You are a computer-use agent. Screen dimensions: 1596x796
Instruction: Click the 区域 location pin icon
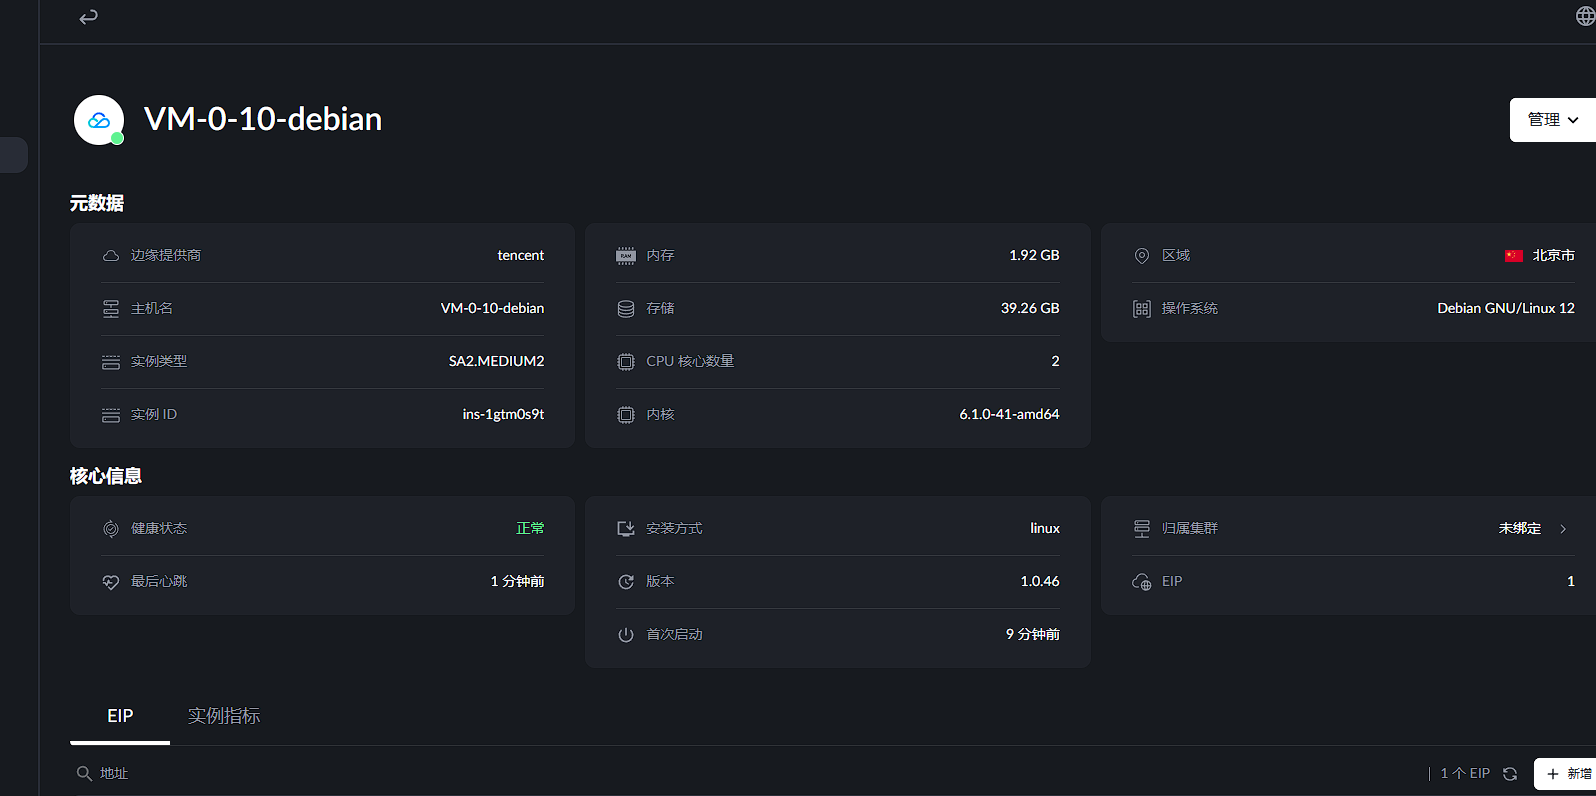[x=1141, y=256]
